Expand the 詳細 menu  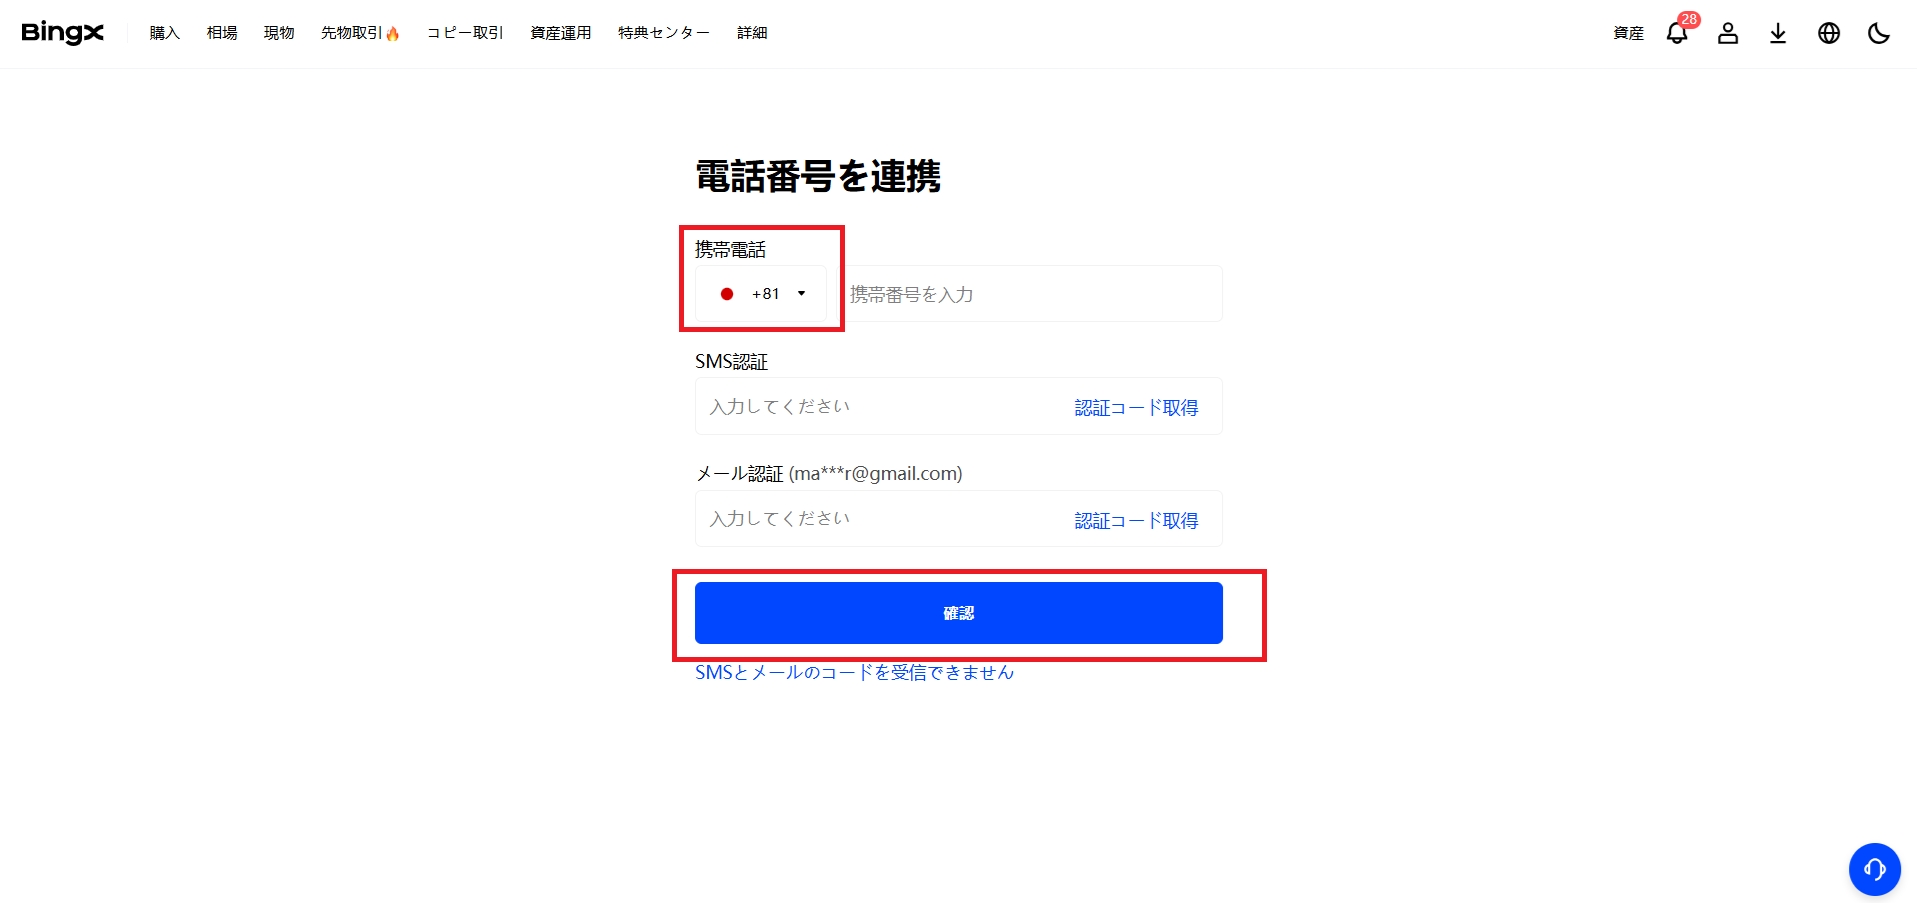click(x=752, y=33)
